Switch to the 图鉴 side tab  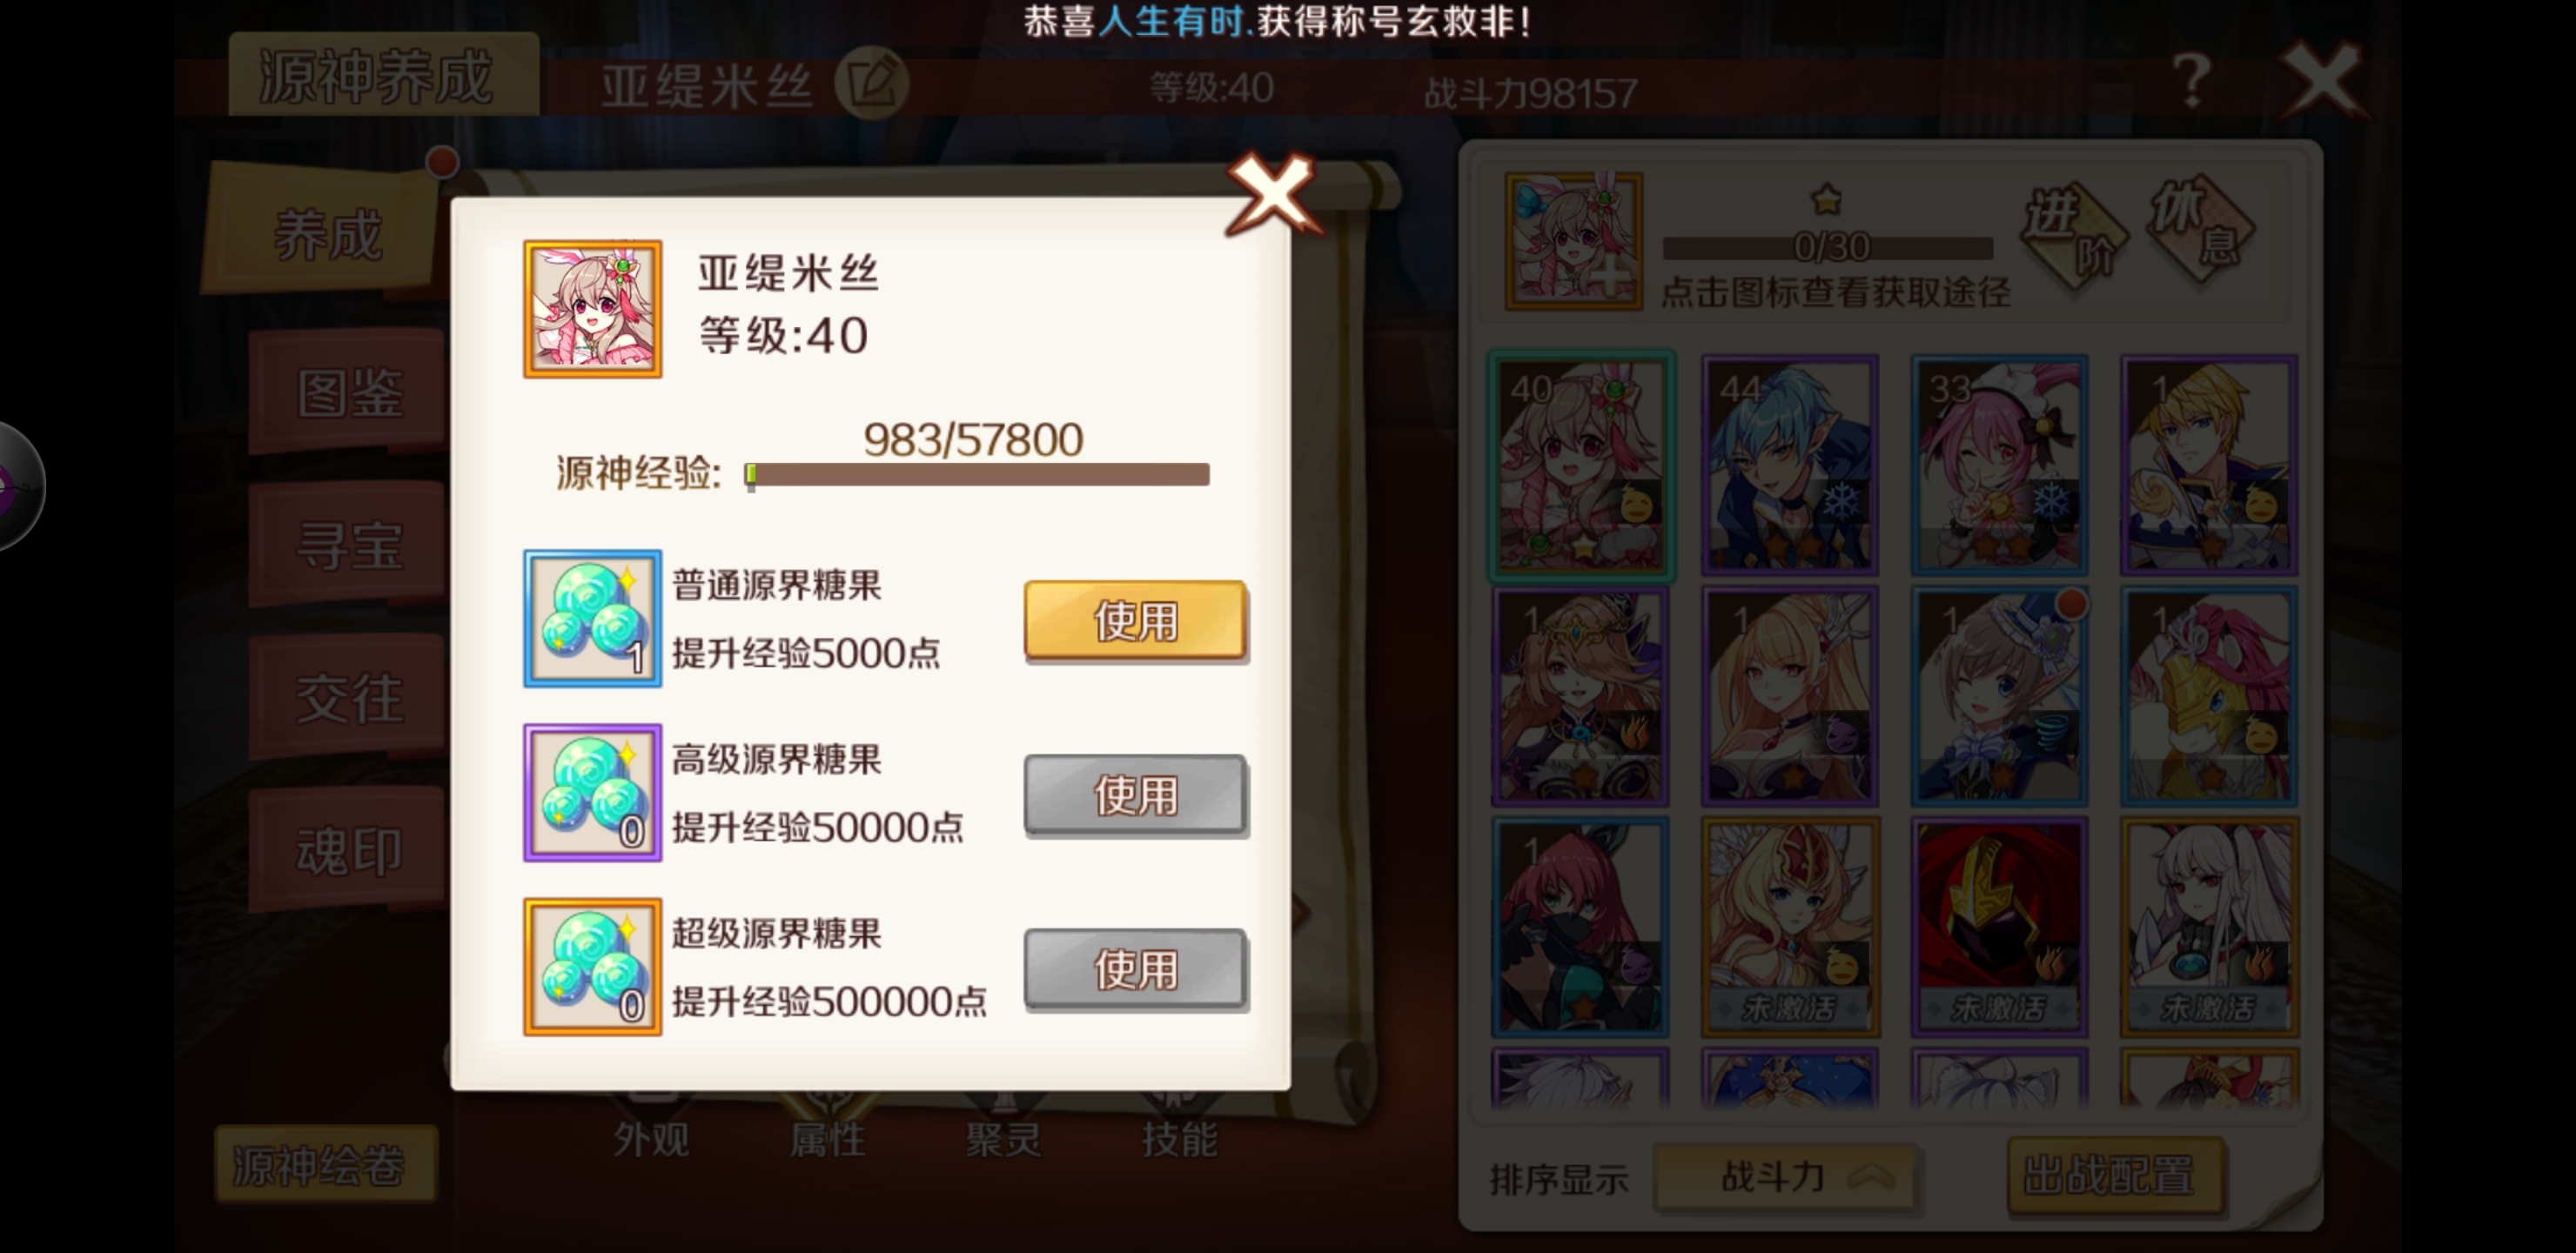348,392
